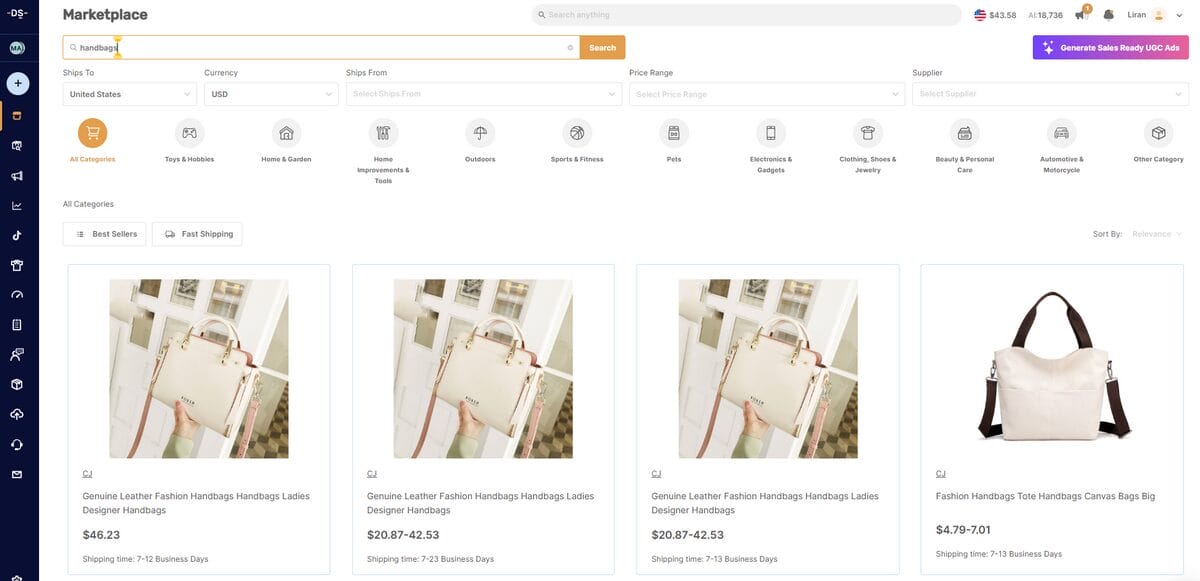1200x581 pixels.
Task: Choose the Home & Garden category icon
Action: click(x=286, y=133)
